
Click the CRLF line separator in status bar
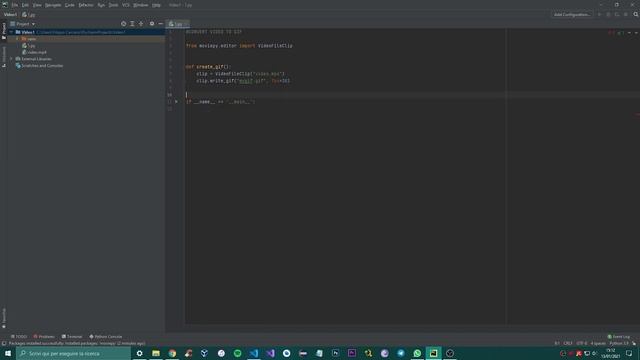568,343
